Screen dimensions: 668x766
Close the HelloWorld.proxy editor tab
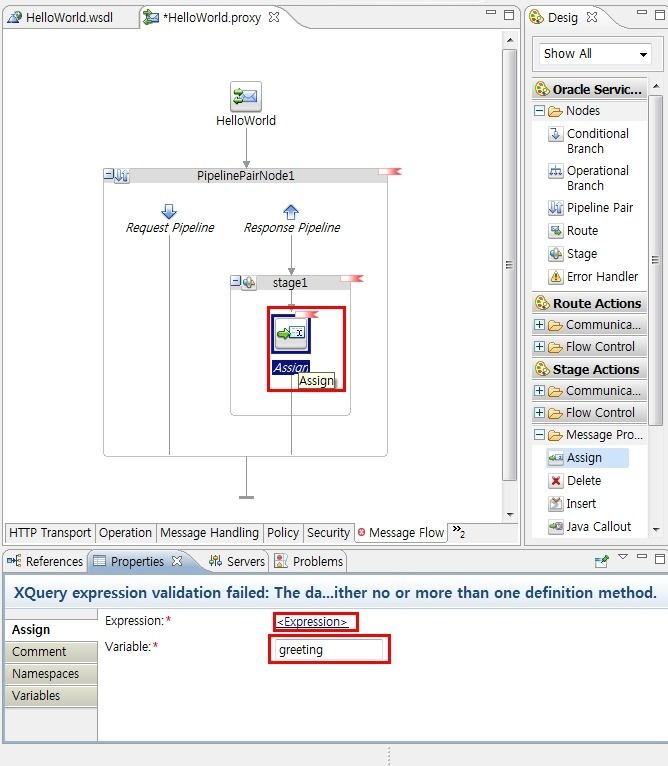[x=274, y=17]
